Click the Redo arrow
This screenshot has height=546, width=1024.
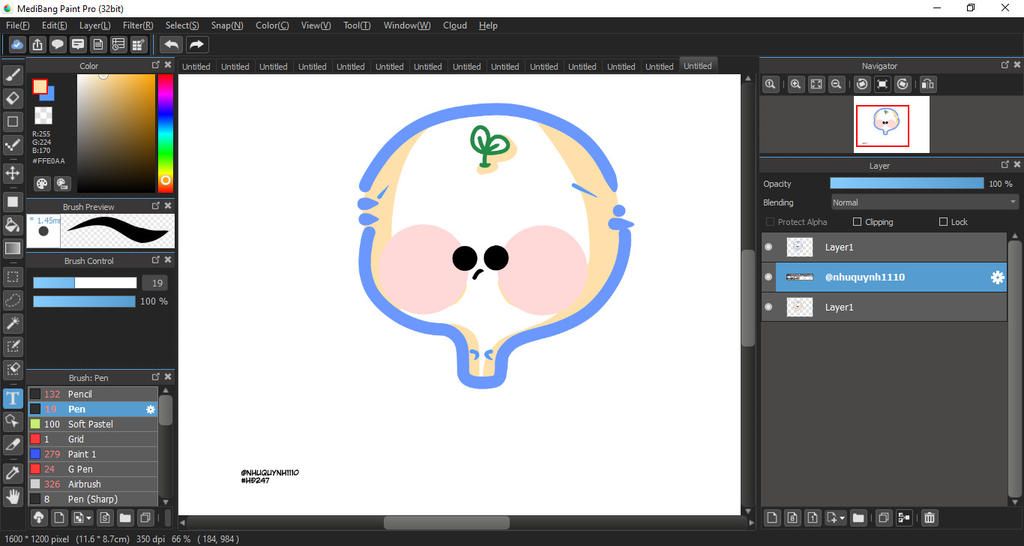point(196,44)
